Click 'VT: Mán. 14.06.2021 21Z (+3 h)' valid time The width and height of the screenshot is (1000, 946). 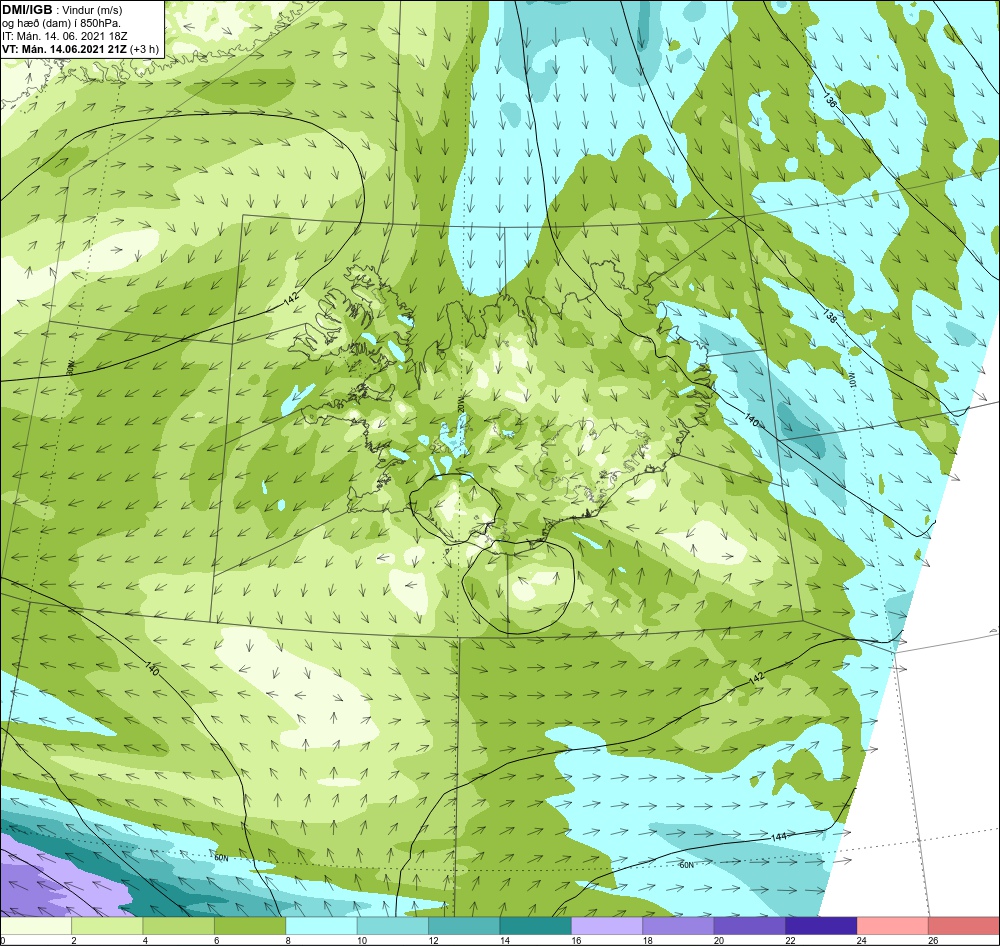pos(80,49)
